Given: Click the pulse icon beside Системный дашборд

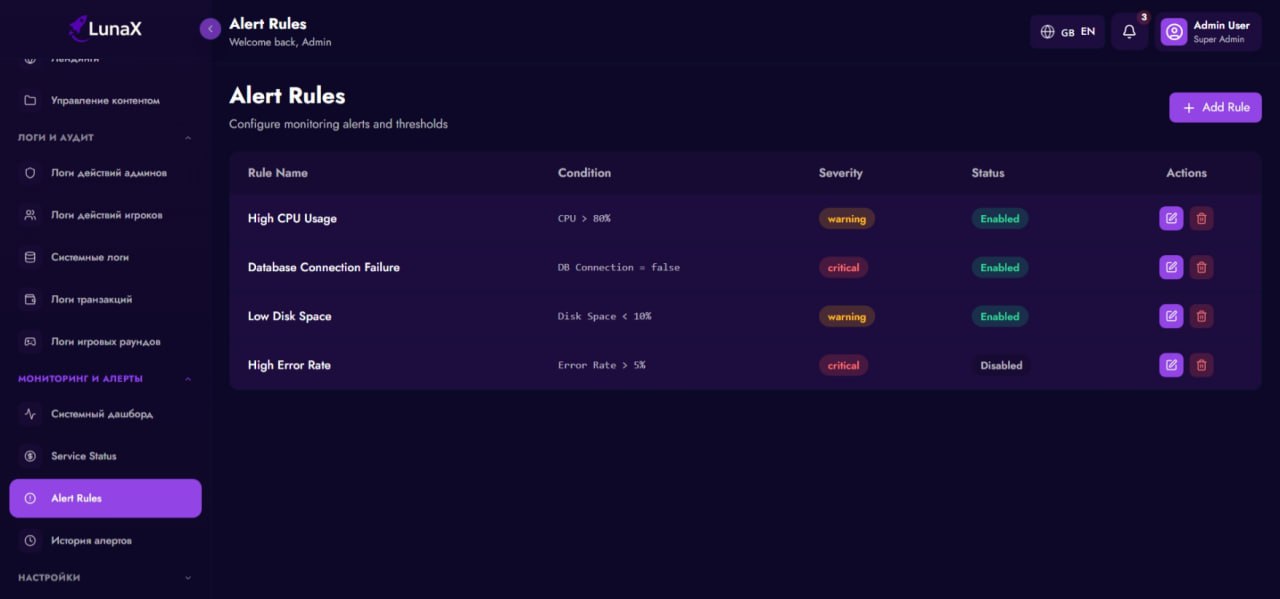Looking at the screenshot, I should click(30, 414).
